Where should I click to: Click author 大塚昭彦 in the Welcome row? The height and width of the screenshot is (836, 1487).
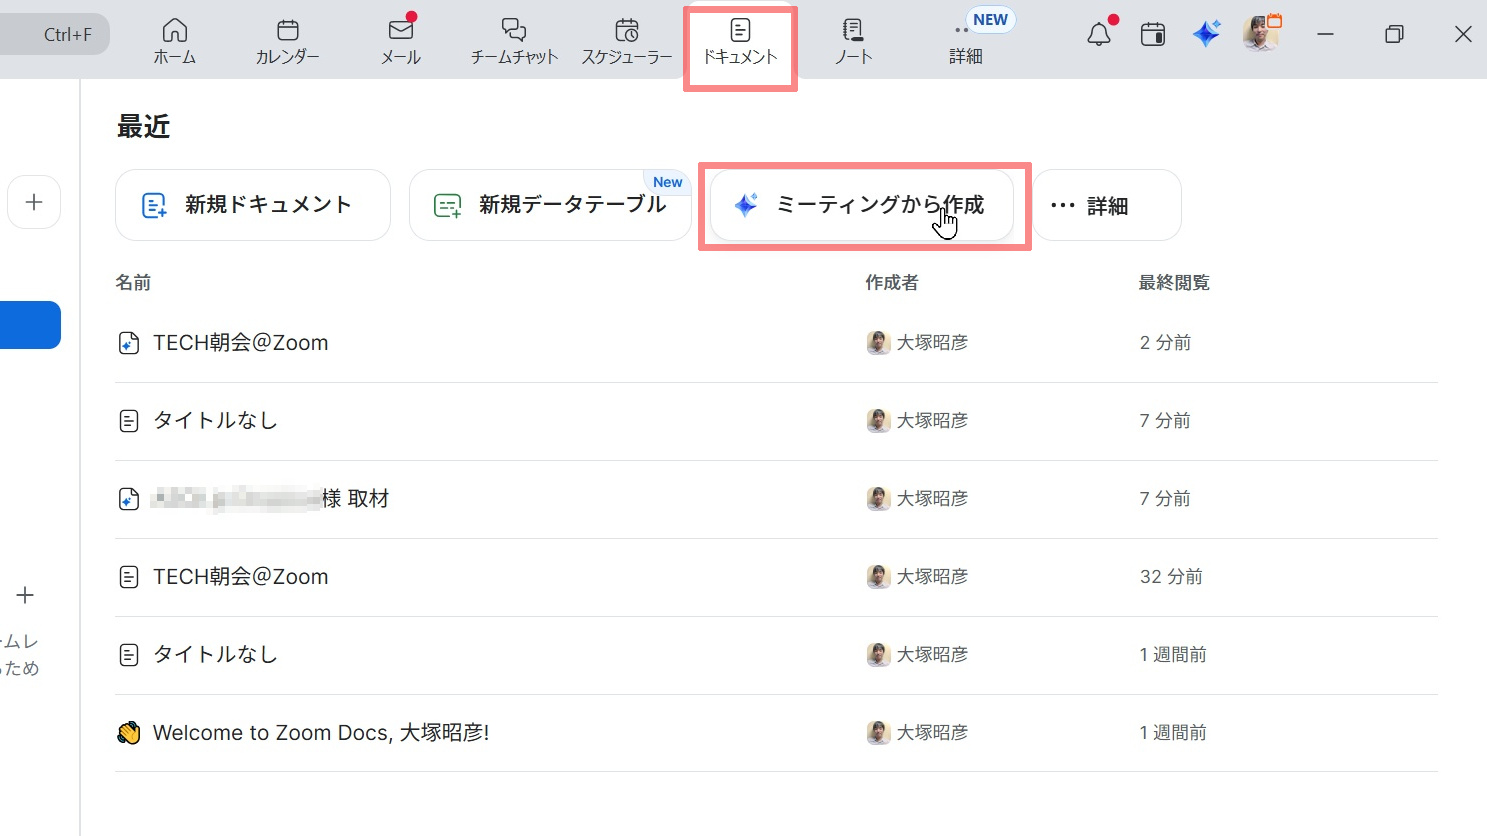point(932,733)
